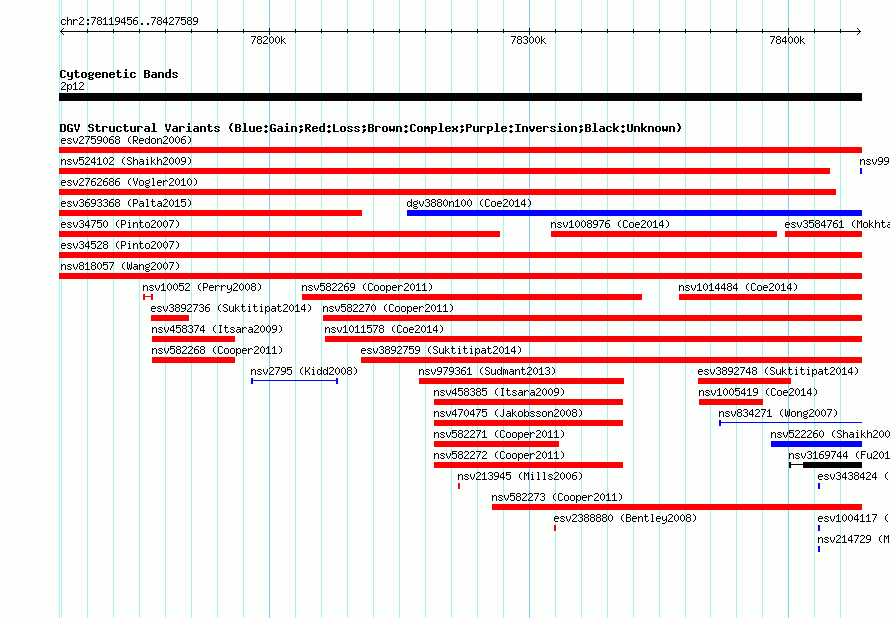The width and height of the screenshot is (890, 618).
Task: Click the 78200k ruler label
Action: click(x=268, y=40)
